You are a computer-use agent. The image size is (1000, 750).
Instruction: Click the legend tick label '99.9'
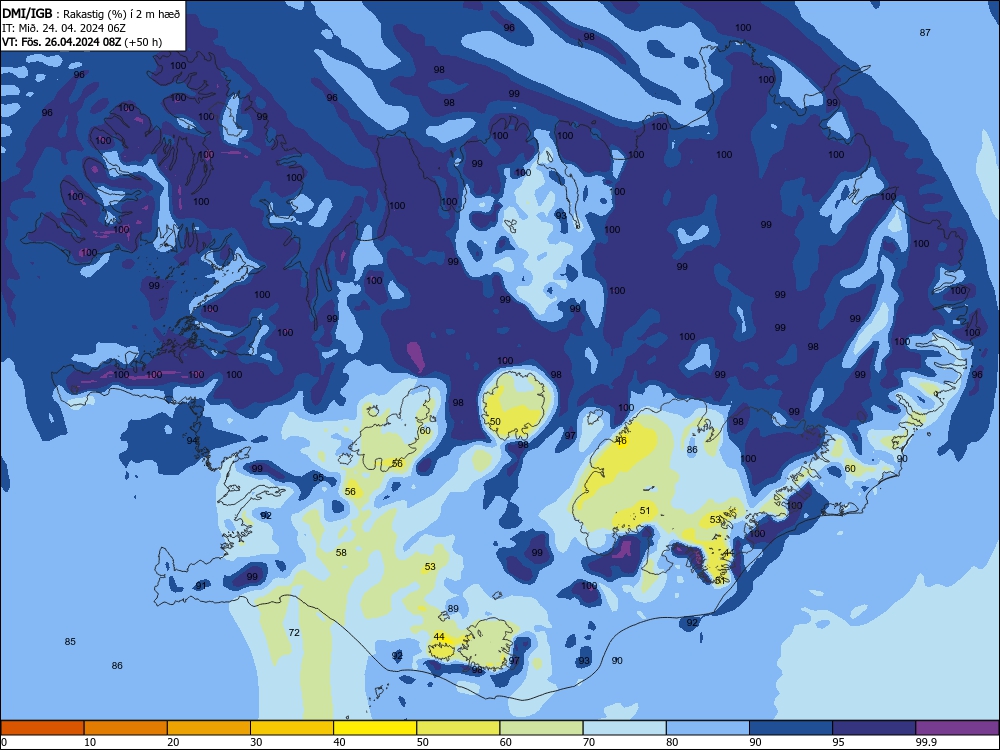(926, 742)
